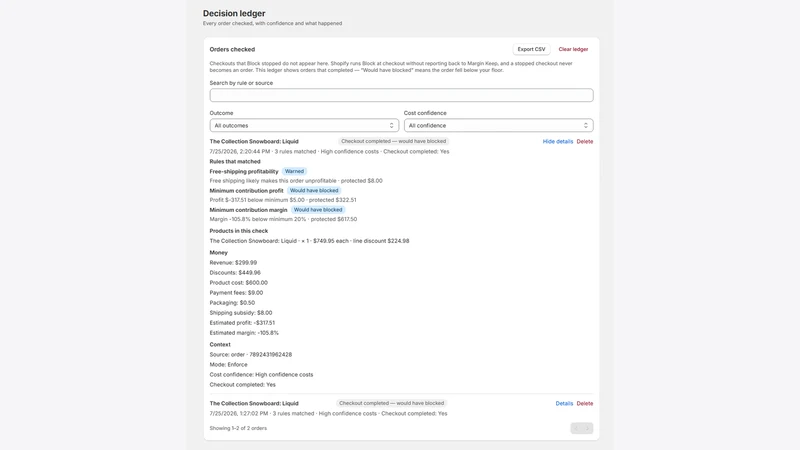Click the Export CSV button
This screenshot has width=800, height=450.
(531, 49)
